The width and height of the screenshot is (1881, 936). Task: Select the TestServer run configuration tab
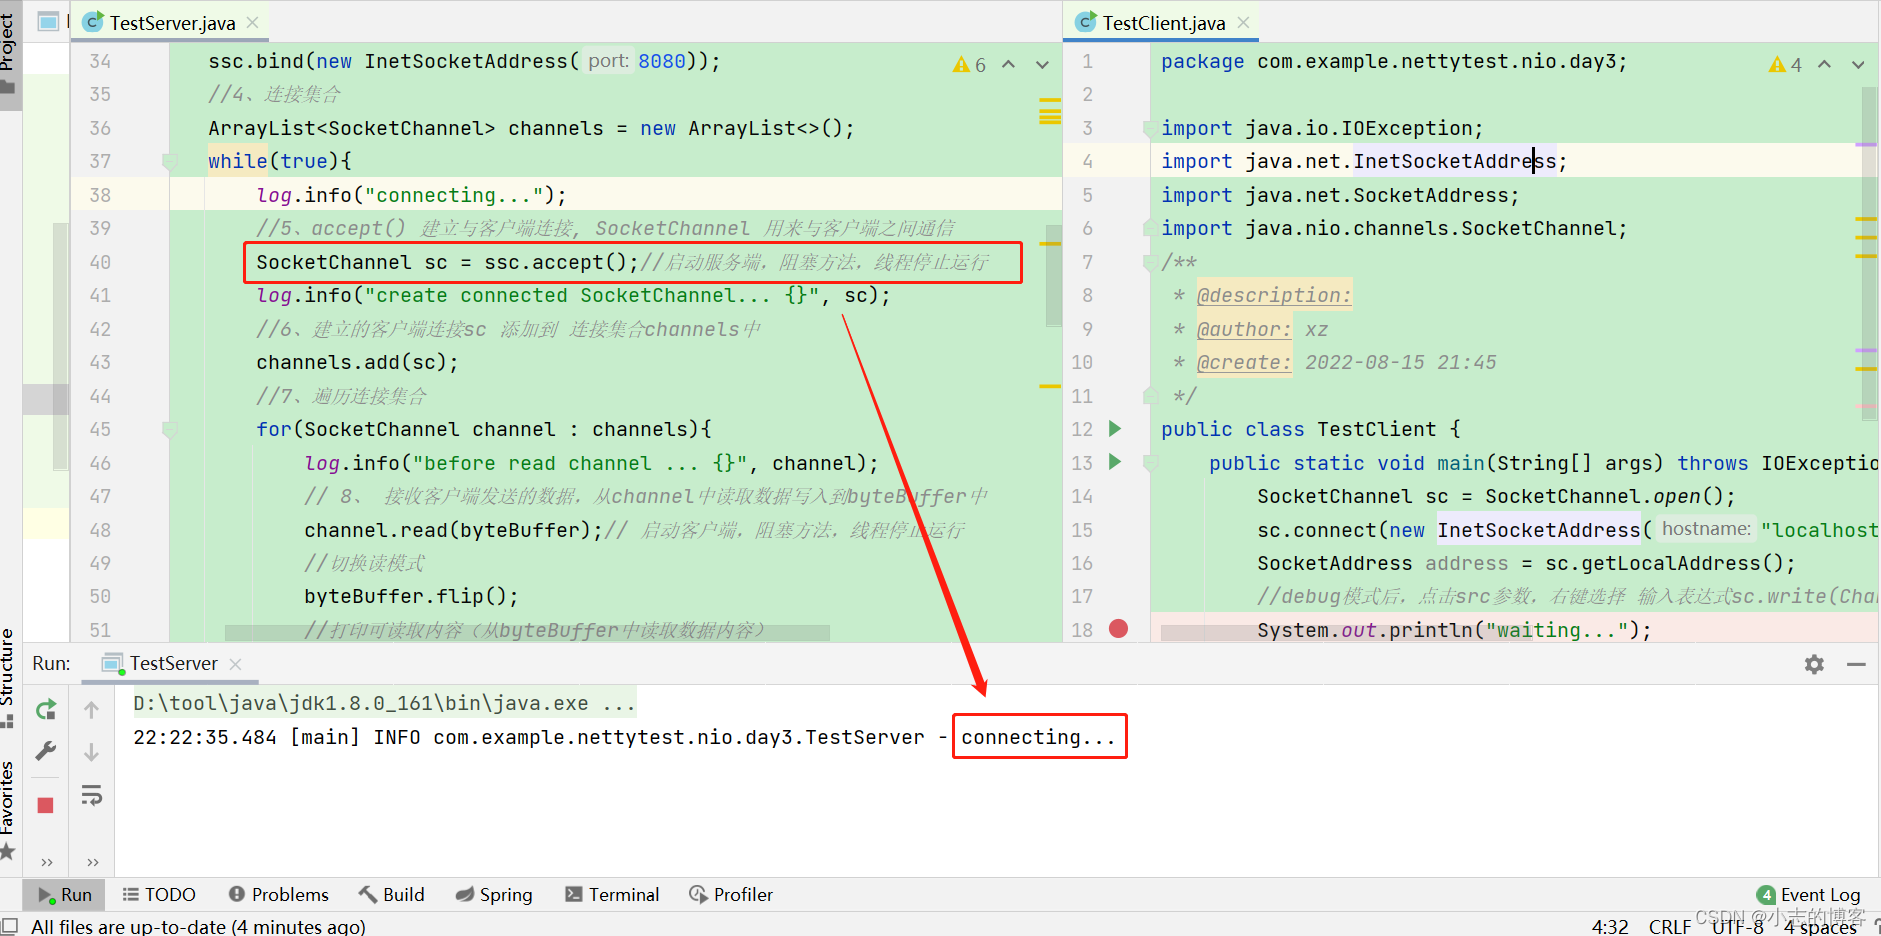(x=172, y=664)
